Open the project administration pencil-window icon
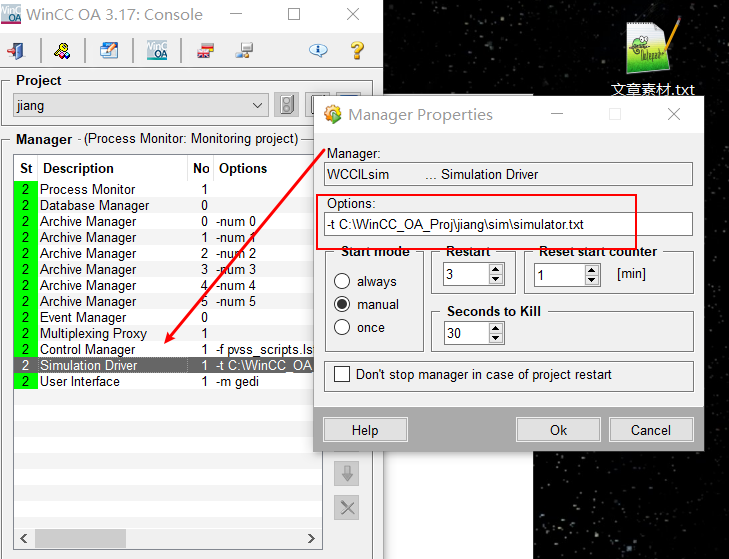The image size is (729, 559). tap(109, 50)
